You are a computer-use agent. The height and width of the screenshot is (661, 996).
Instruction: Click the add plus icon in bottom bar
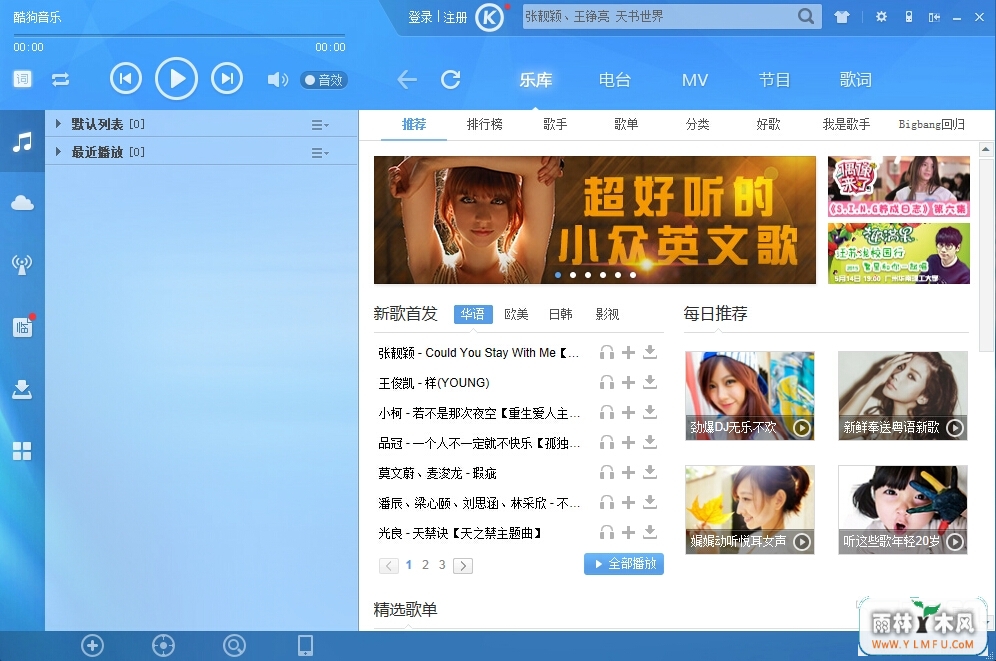93,646
